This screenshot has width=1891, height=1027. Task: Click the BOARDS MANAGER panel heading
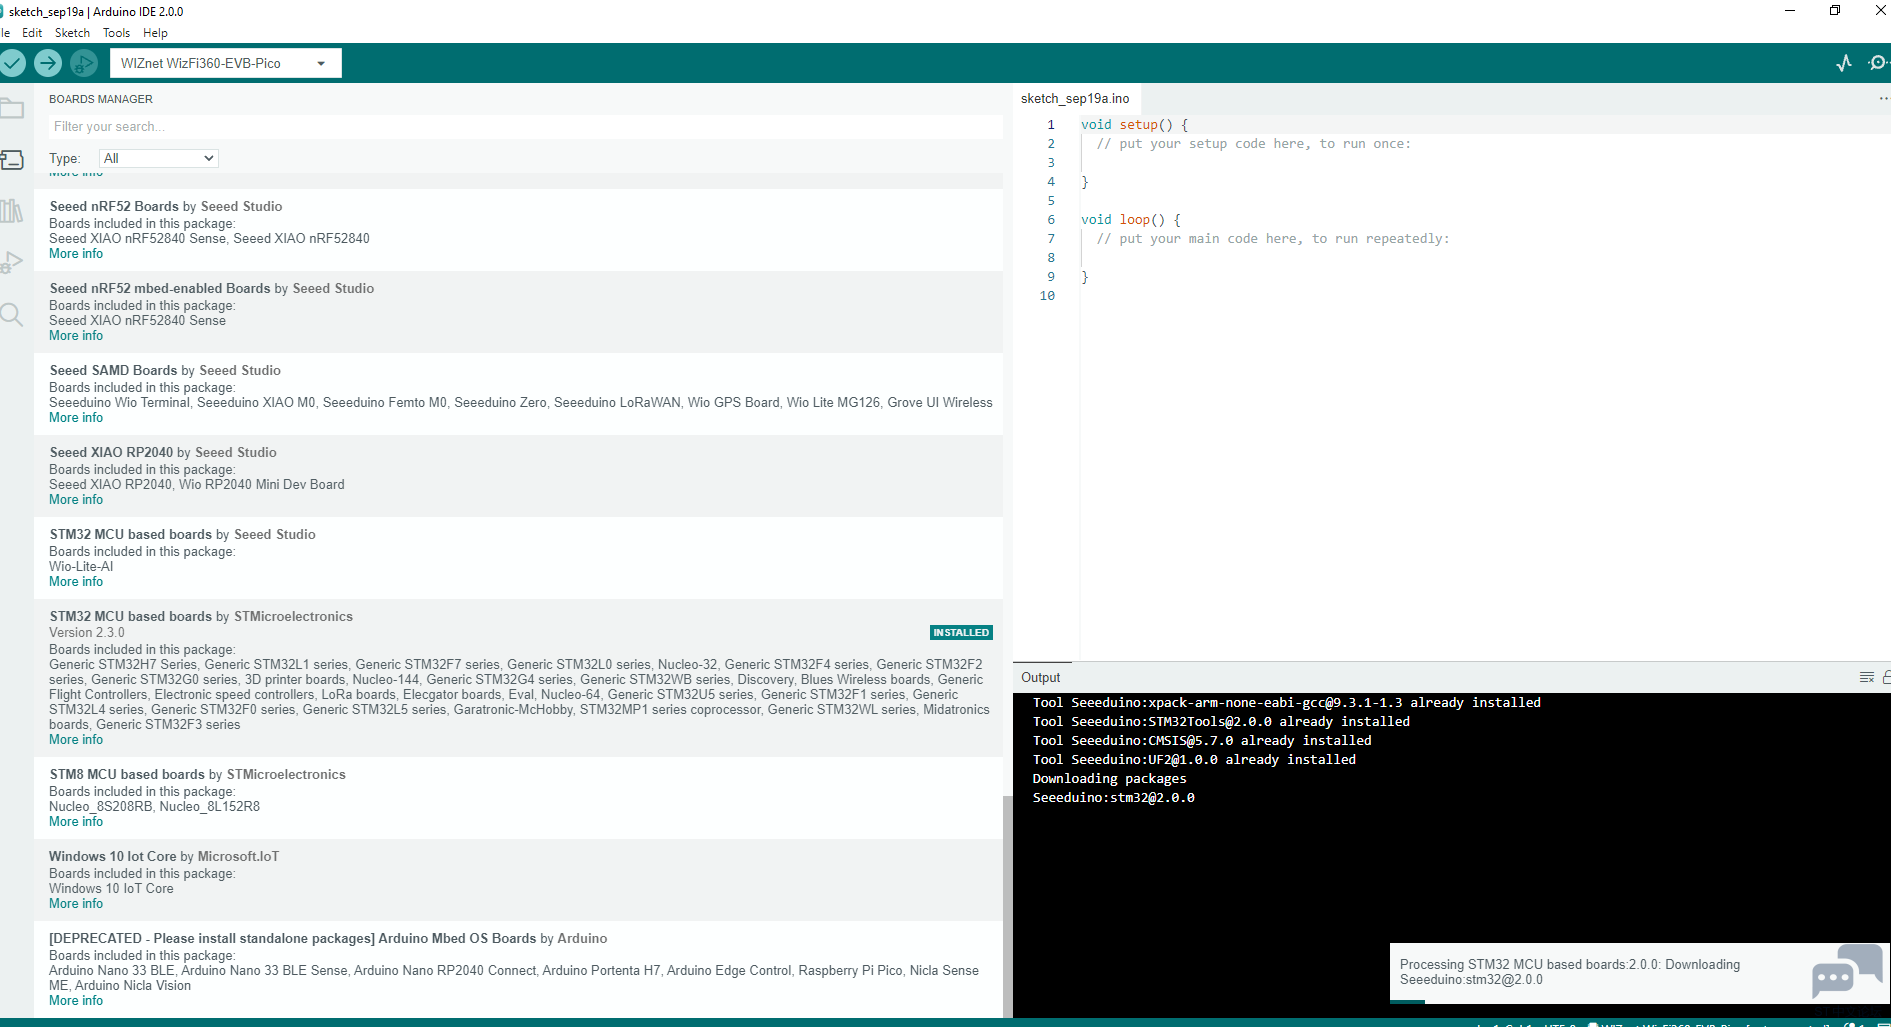[x=101, y=99]
